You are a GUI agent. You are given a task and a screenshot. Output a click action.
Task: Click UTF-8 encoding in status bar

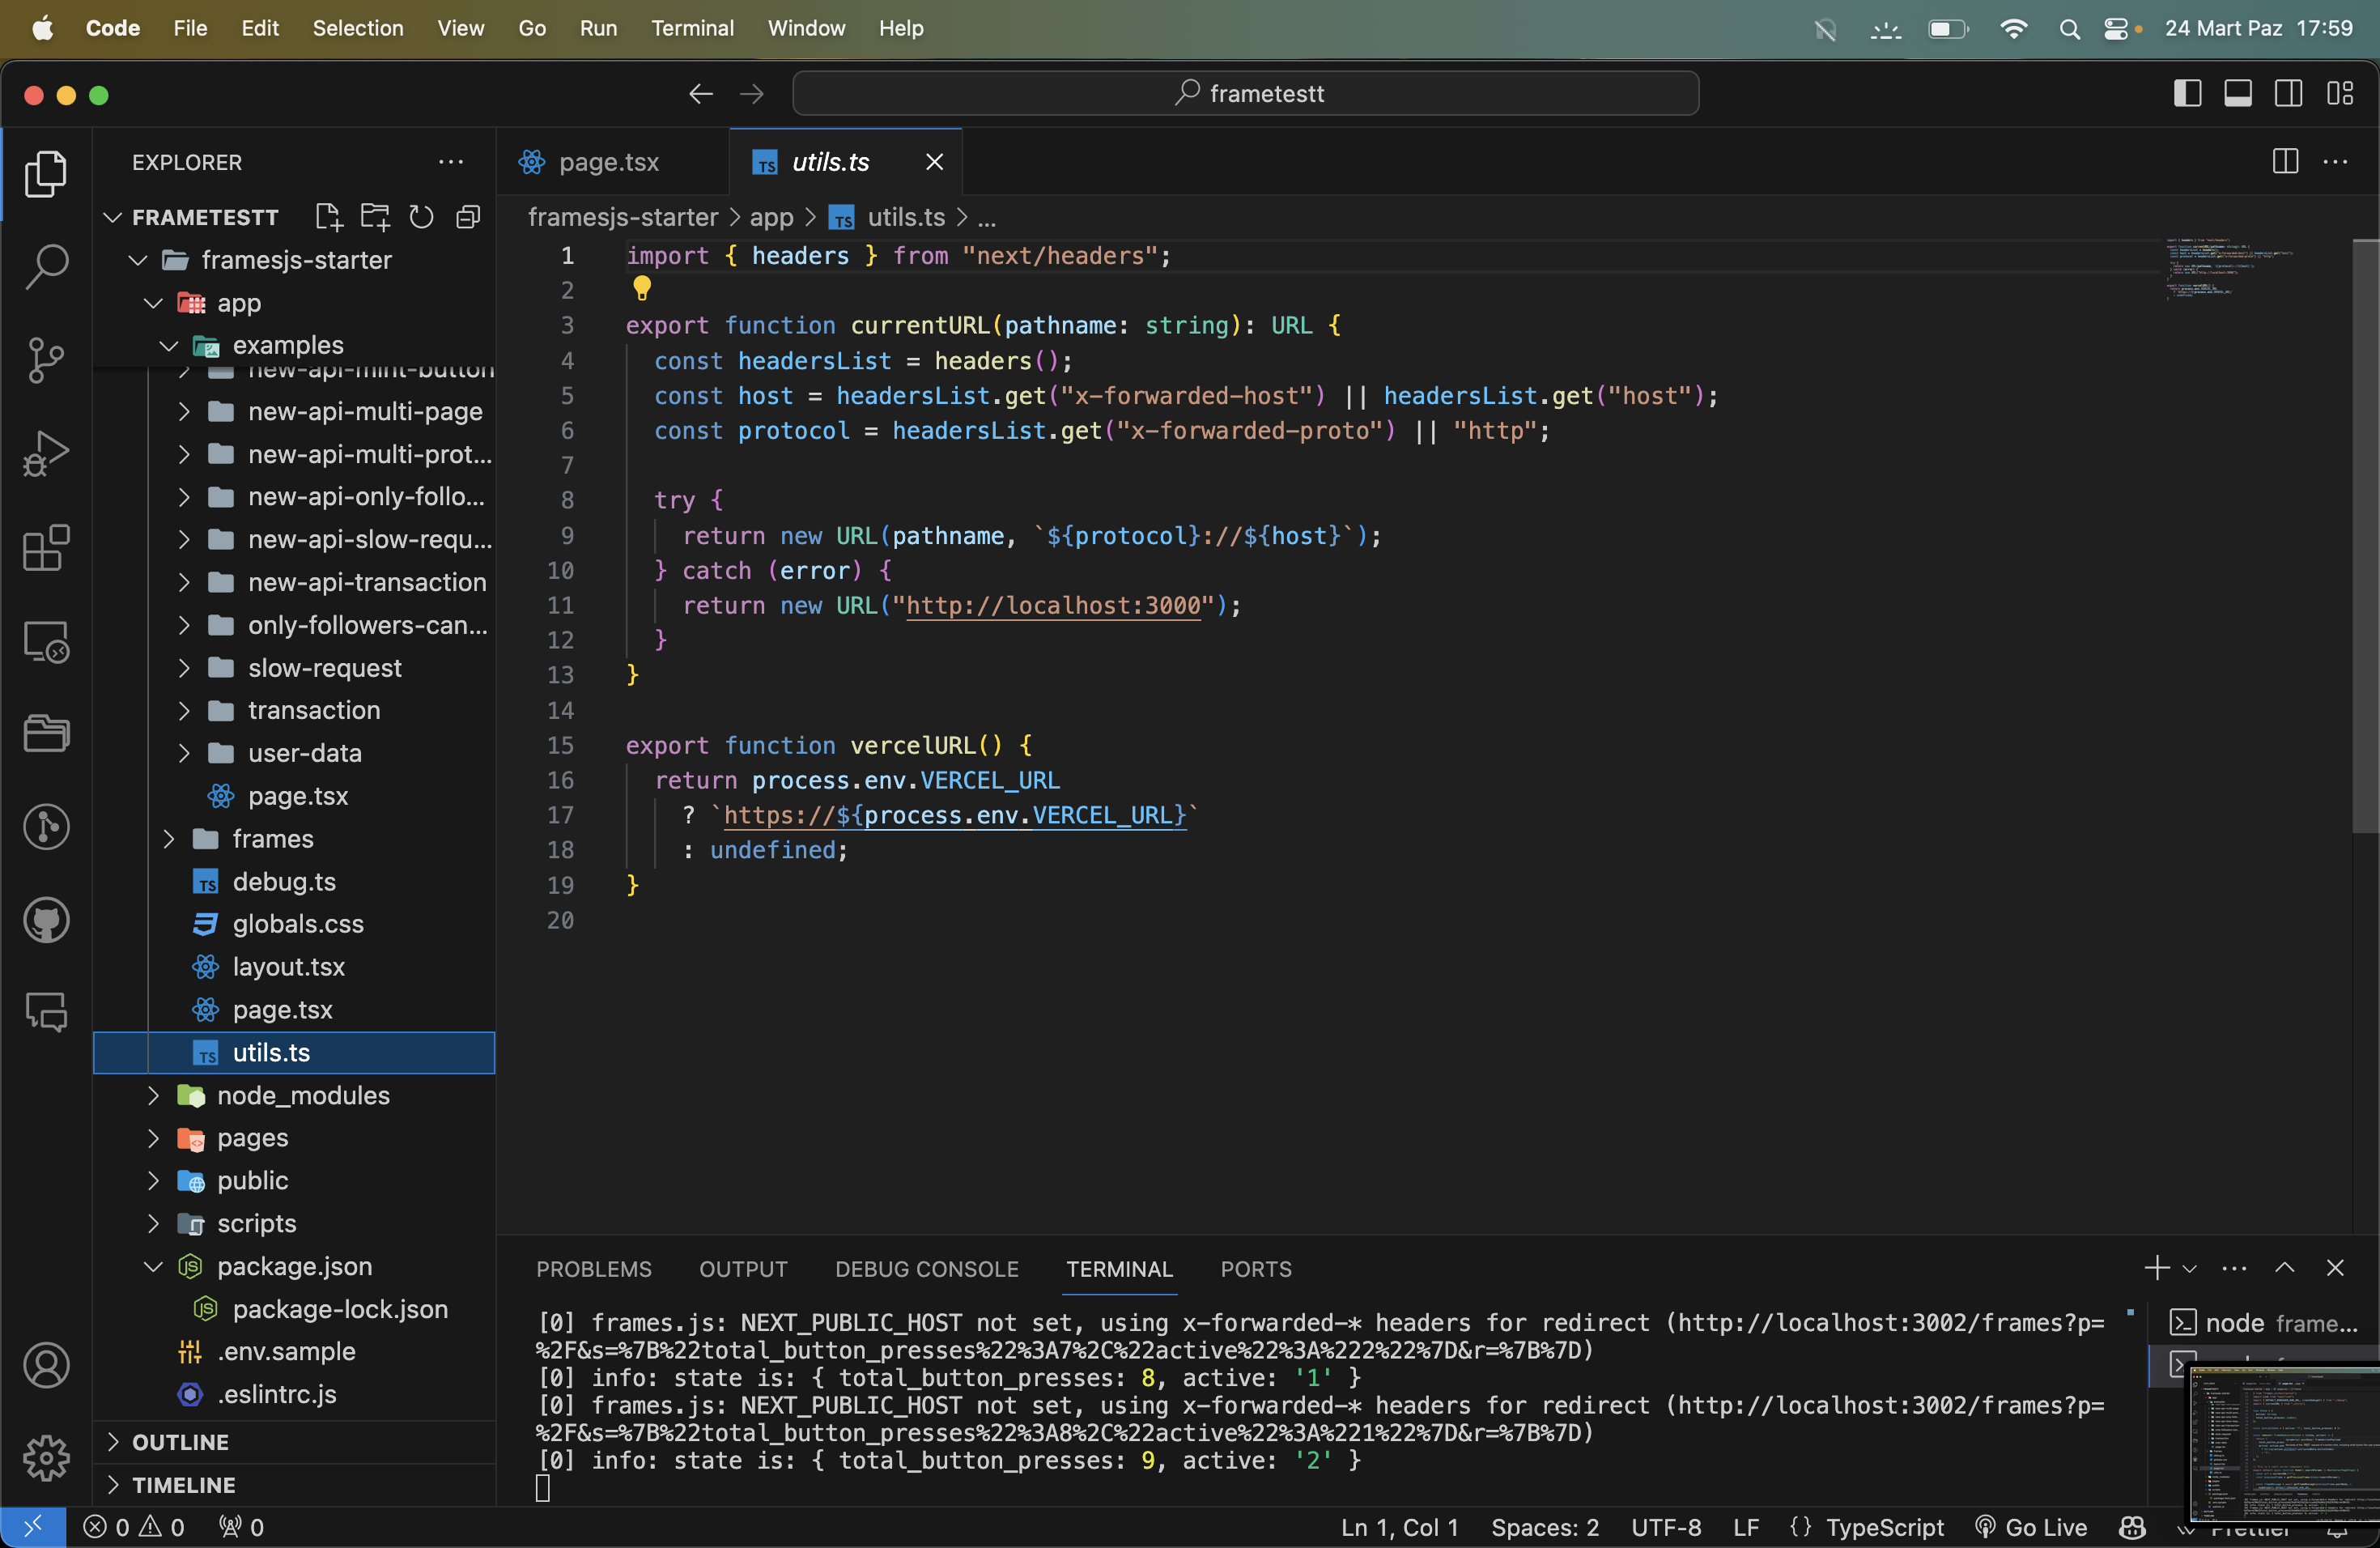(x=1666, y=1527)
